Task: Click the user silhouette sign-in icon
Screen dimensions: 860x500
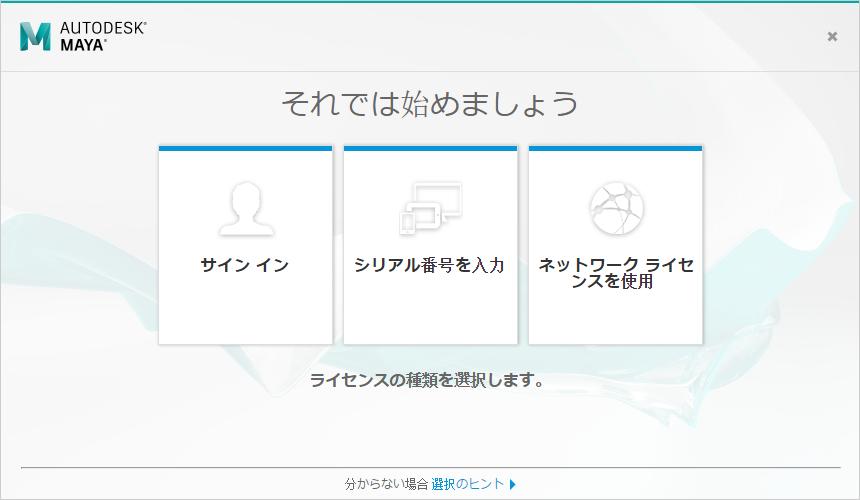Action: 246,209
